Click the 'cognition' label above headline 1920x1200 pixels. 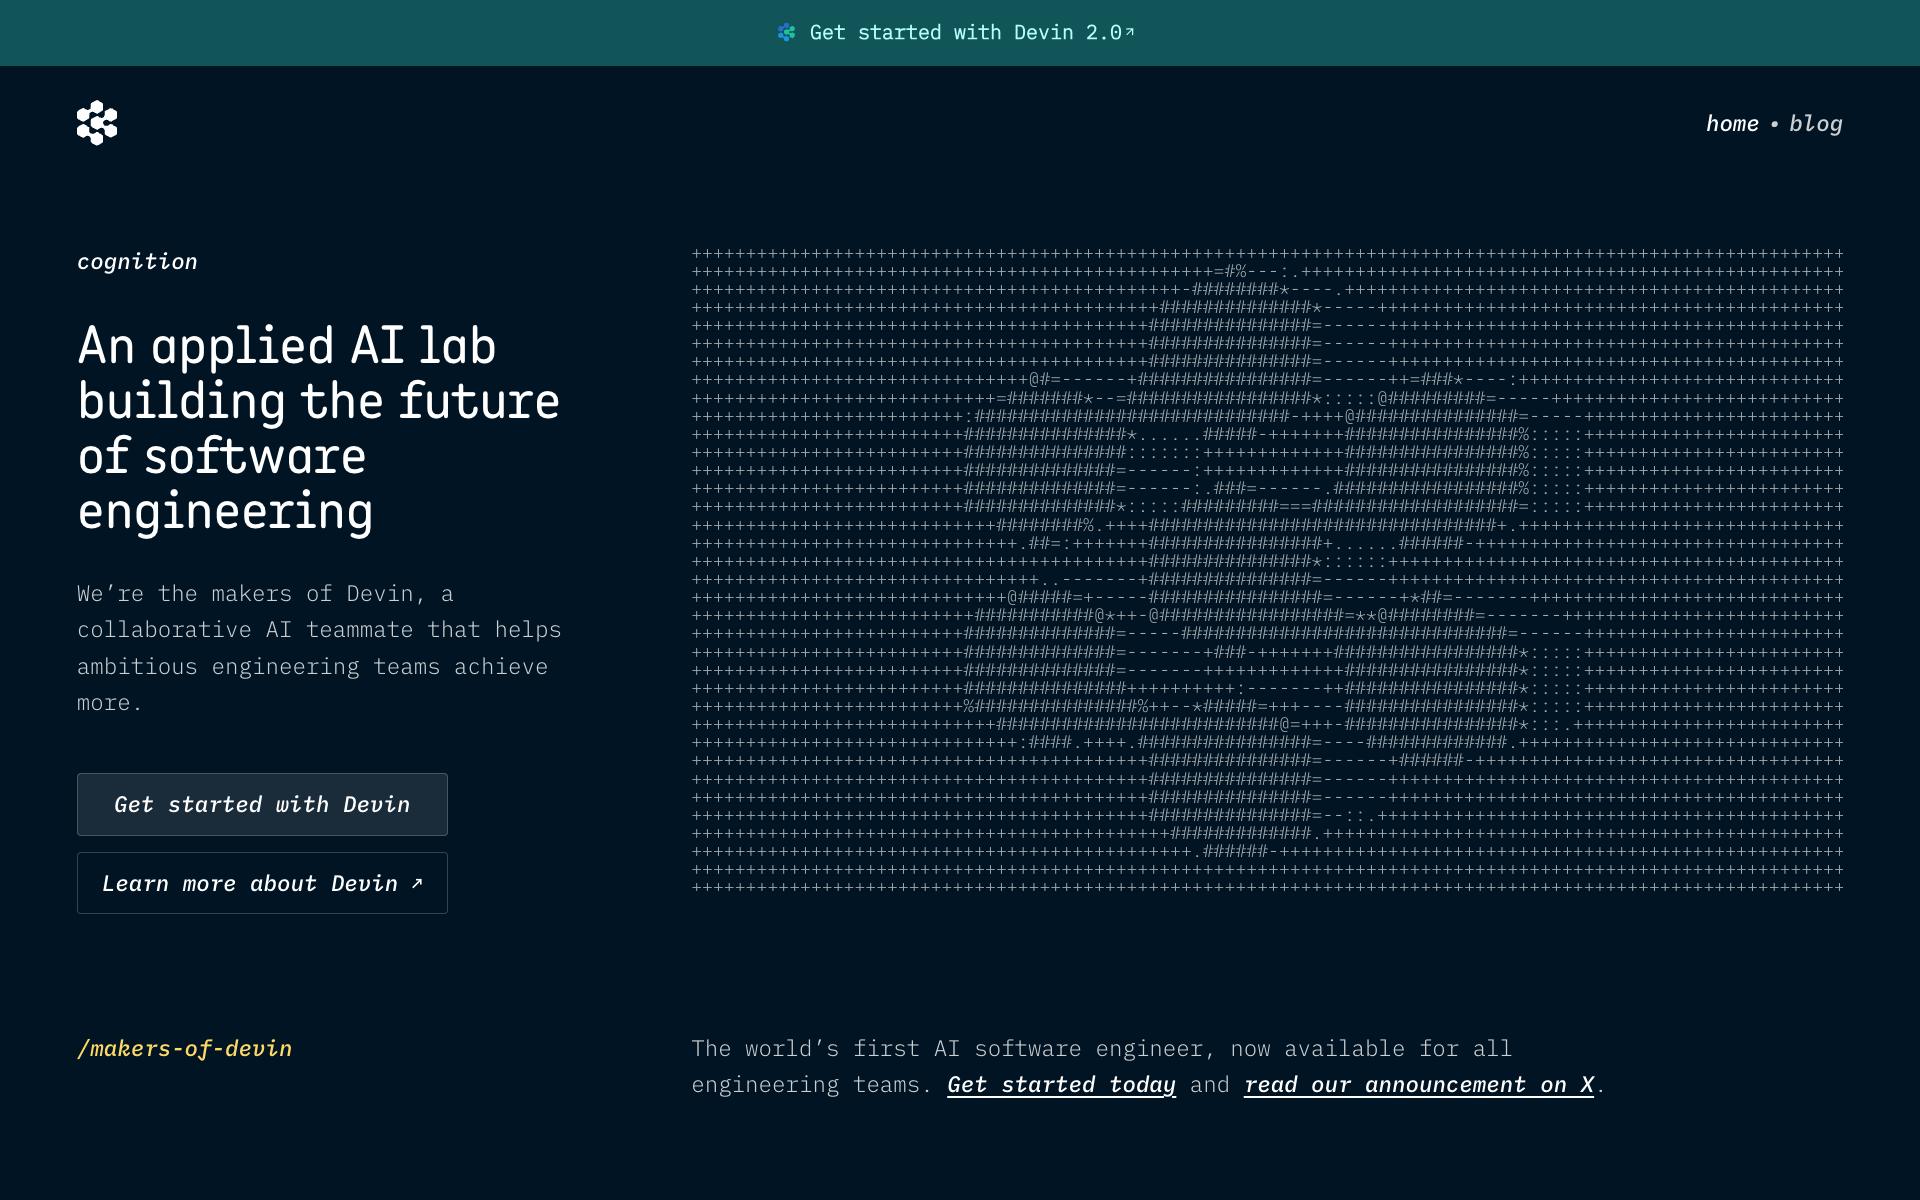(x=138, y=262)
